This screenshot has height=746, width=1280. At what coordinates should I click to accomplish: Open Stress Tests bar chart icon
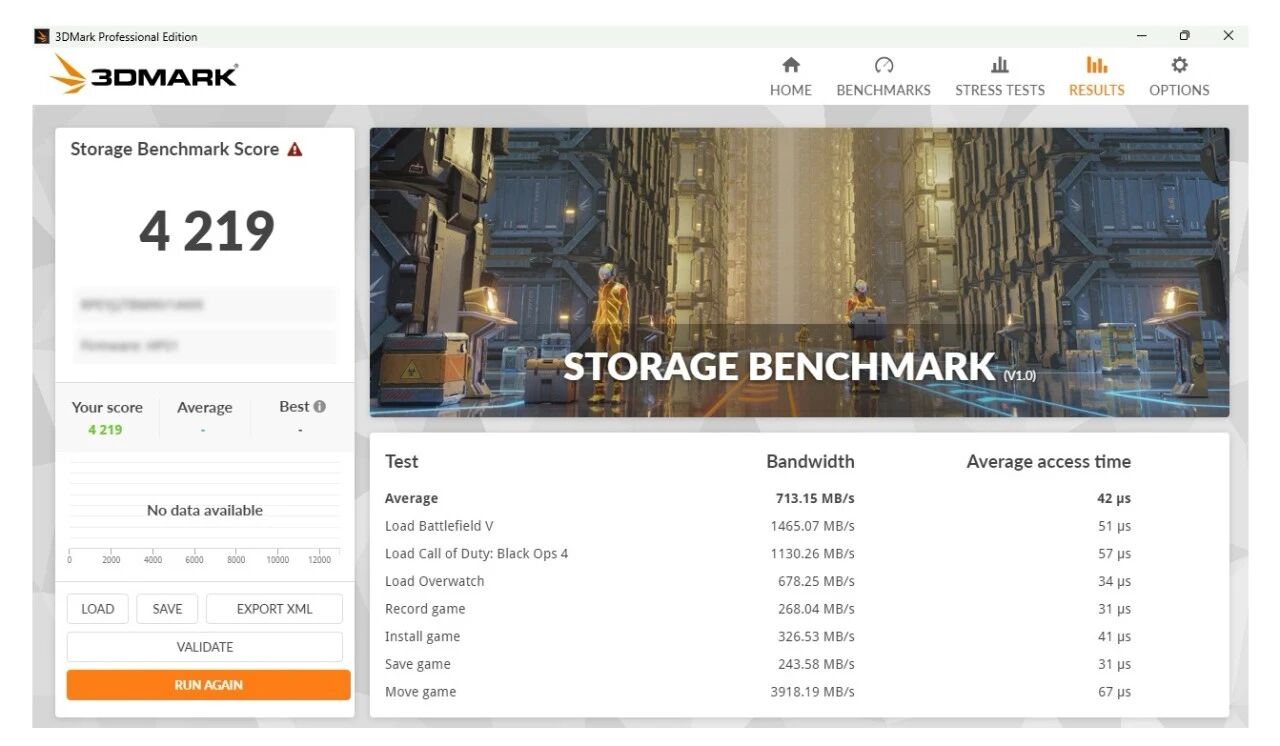(x=999, y=65)
